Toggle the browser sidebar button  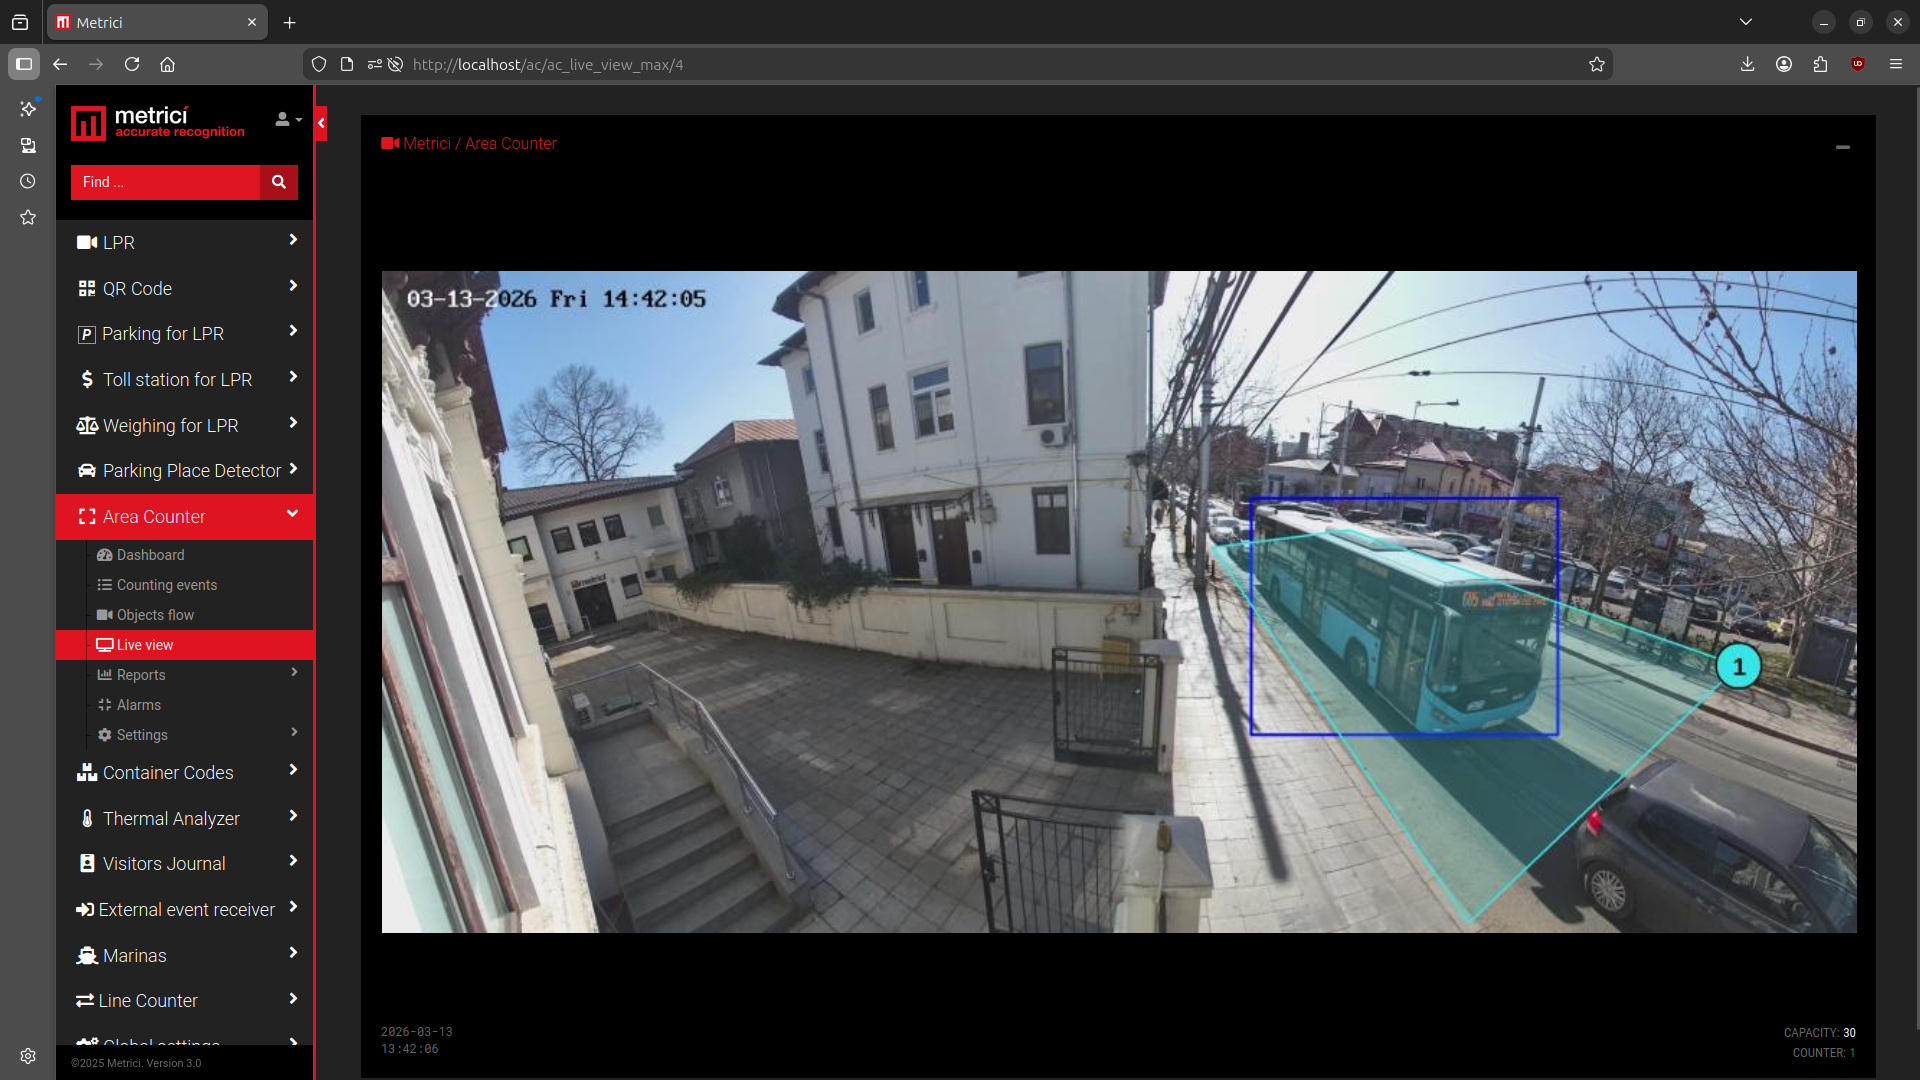(24, 64)
